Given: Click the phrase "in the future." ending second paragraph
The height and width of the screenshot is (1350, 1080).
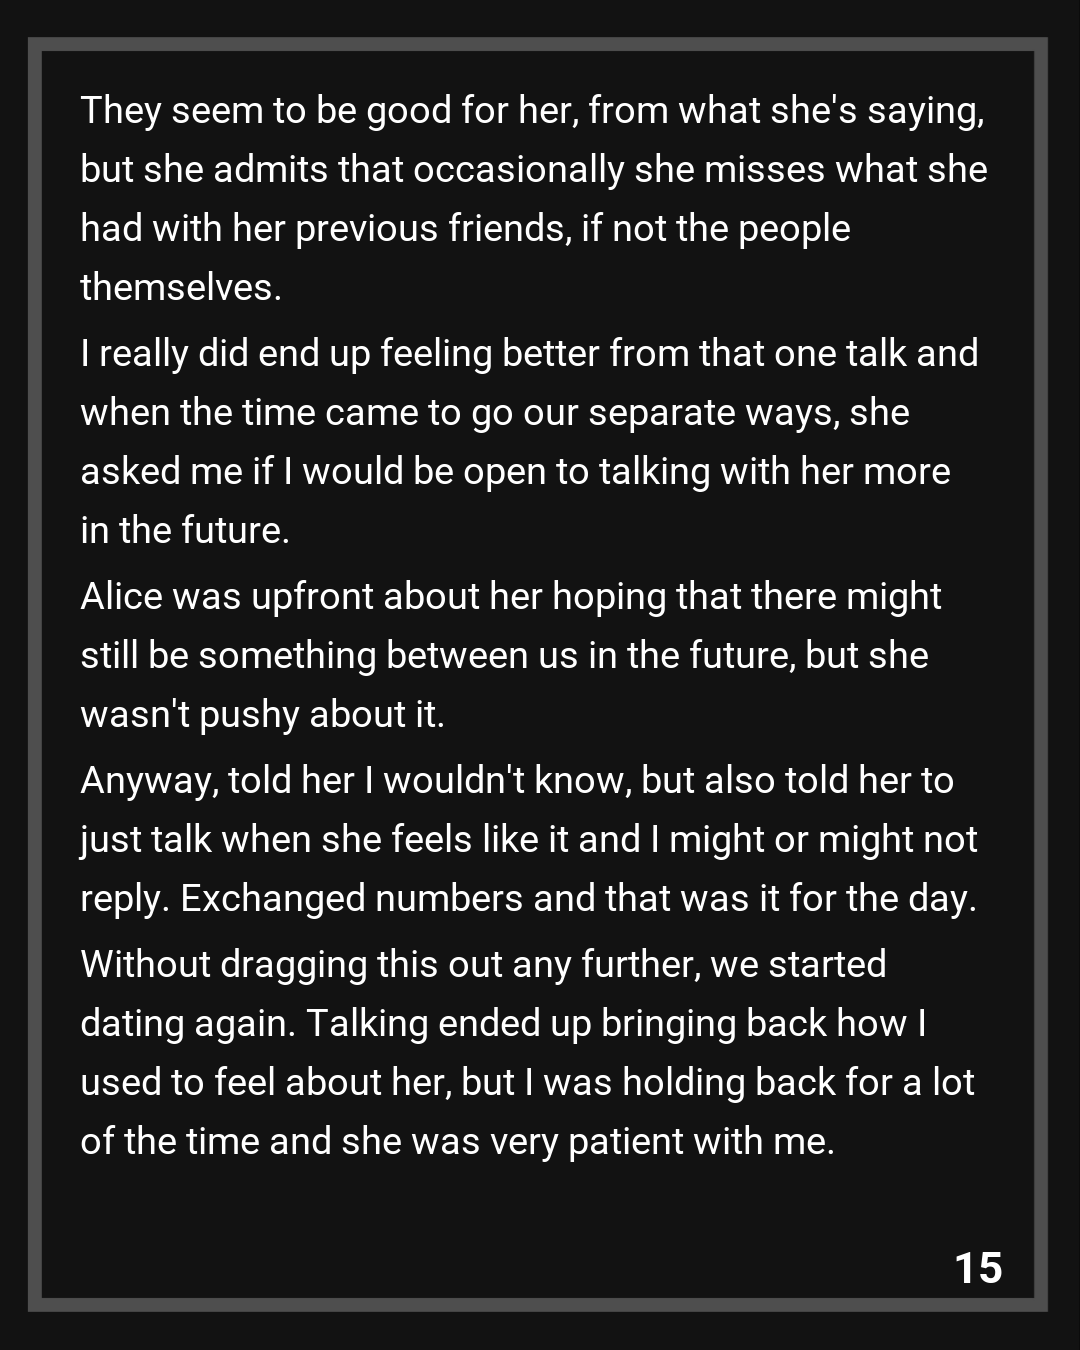Looking at the screenshot, I should click(185, 530).
